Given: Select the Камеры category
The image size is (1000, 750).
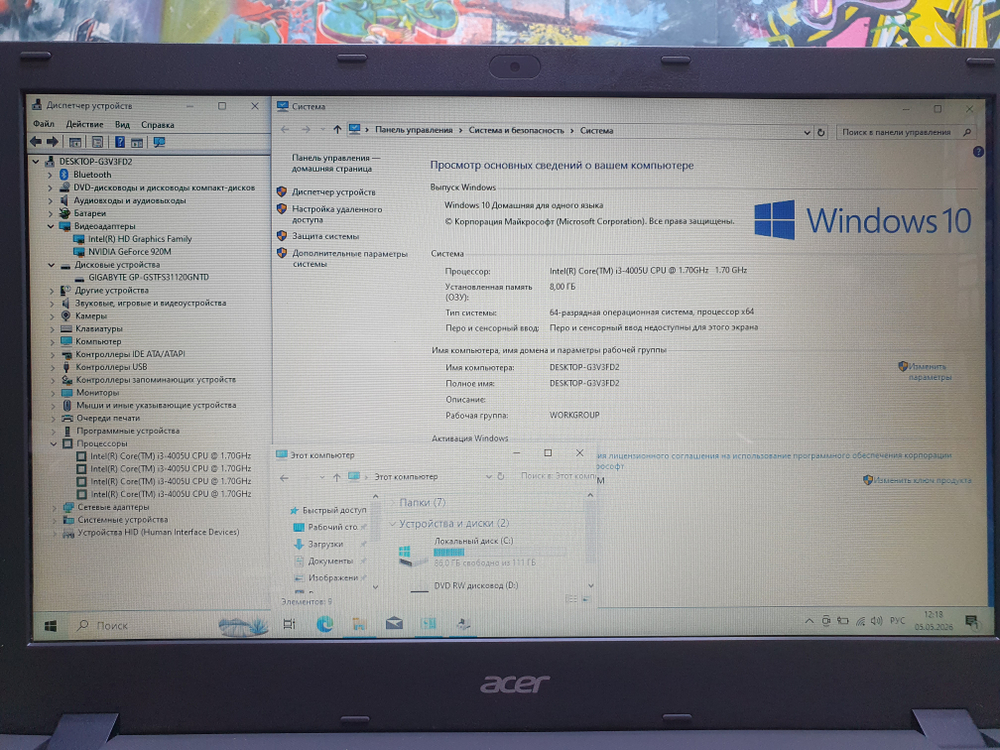Looking at the screenshot, I should click(91, 316).
